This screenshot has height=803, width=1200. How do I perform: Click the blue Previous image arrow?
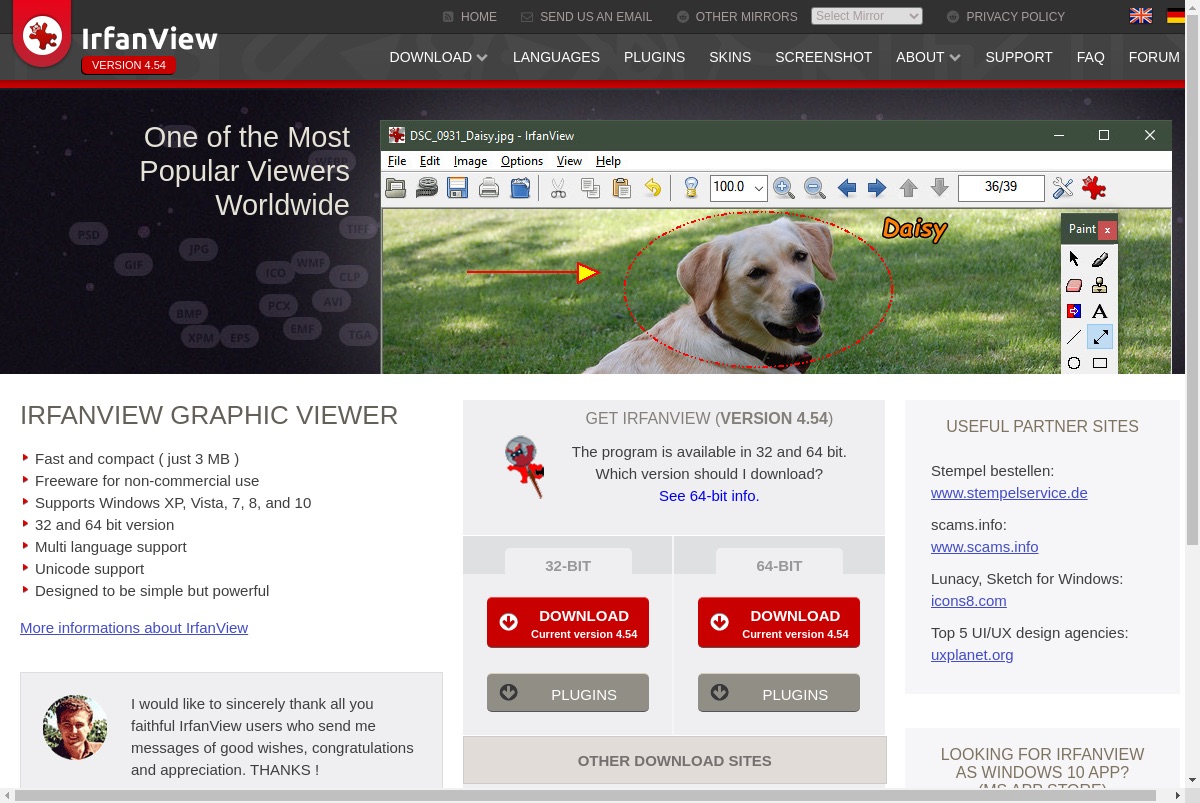(847, 188)
